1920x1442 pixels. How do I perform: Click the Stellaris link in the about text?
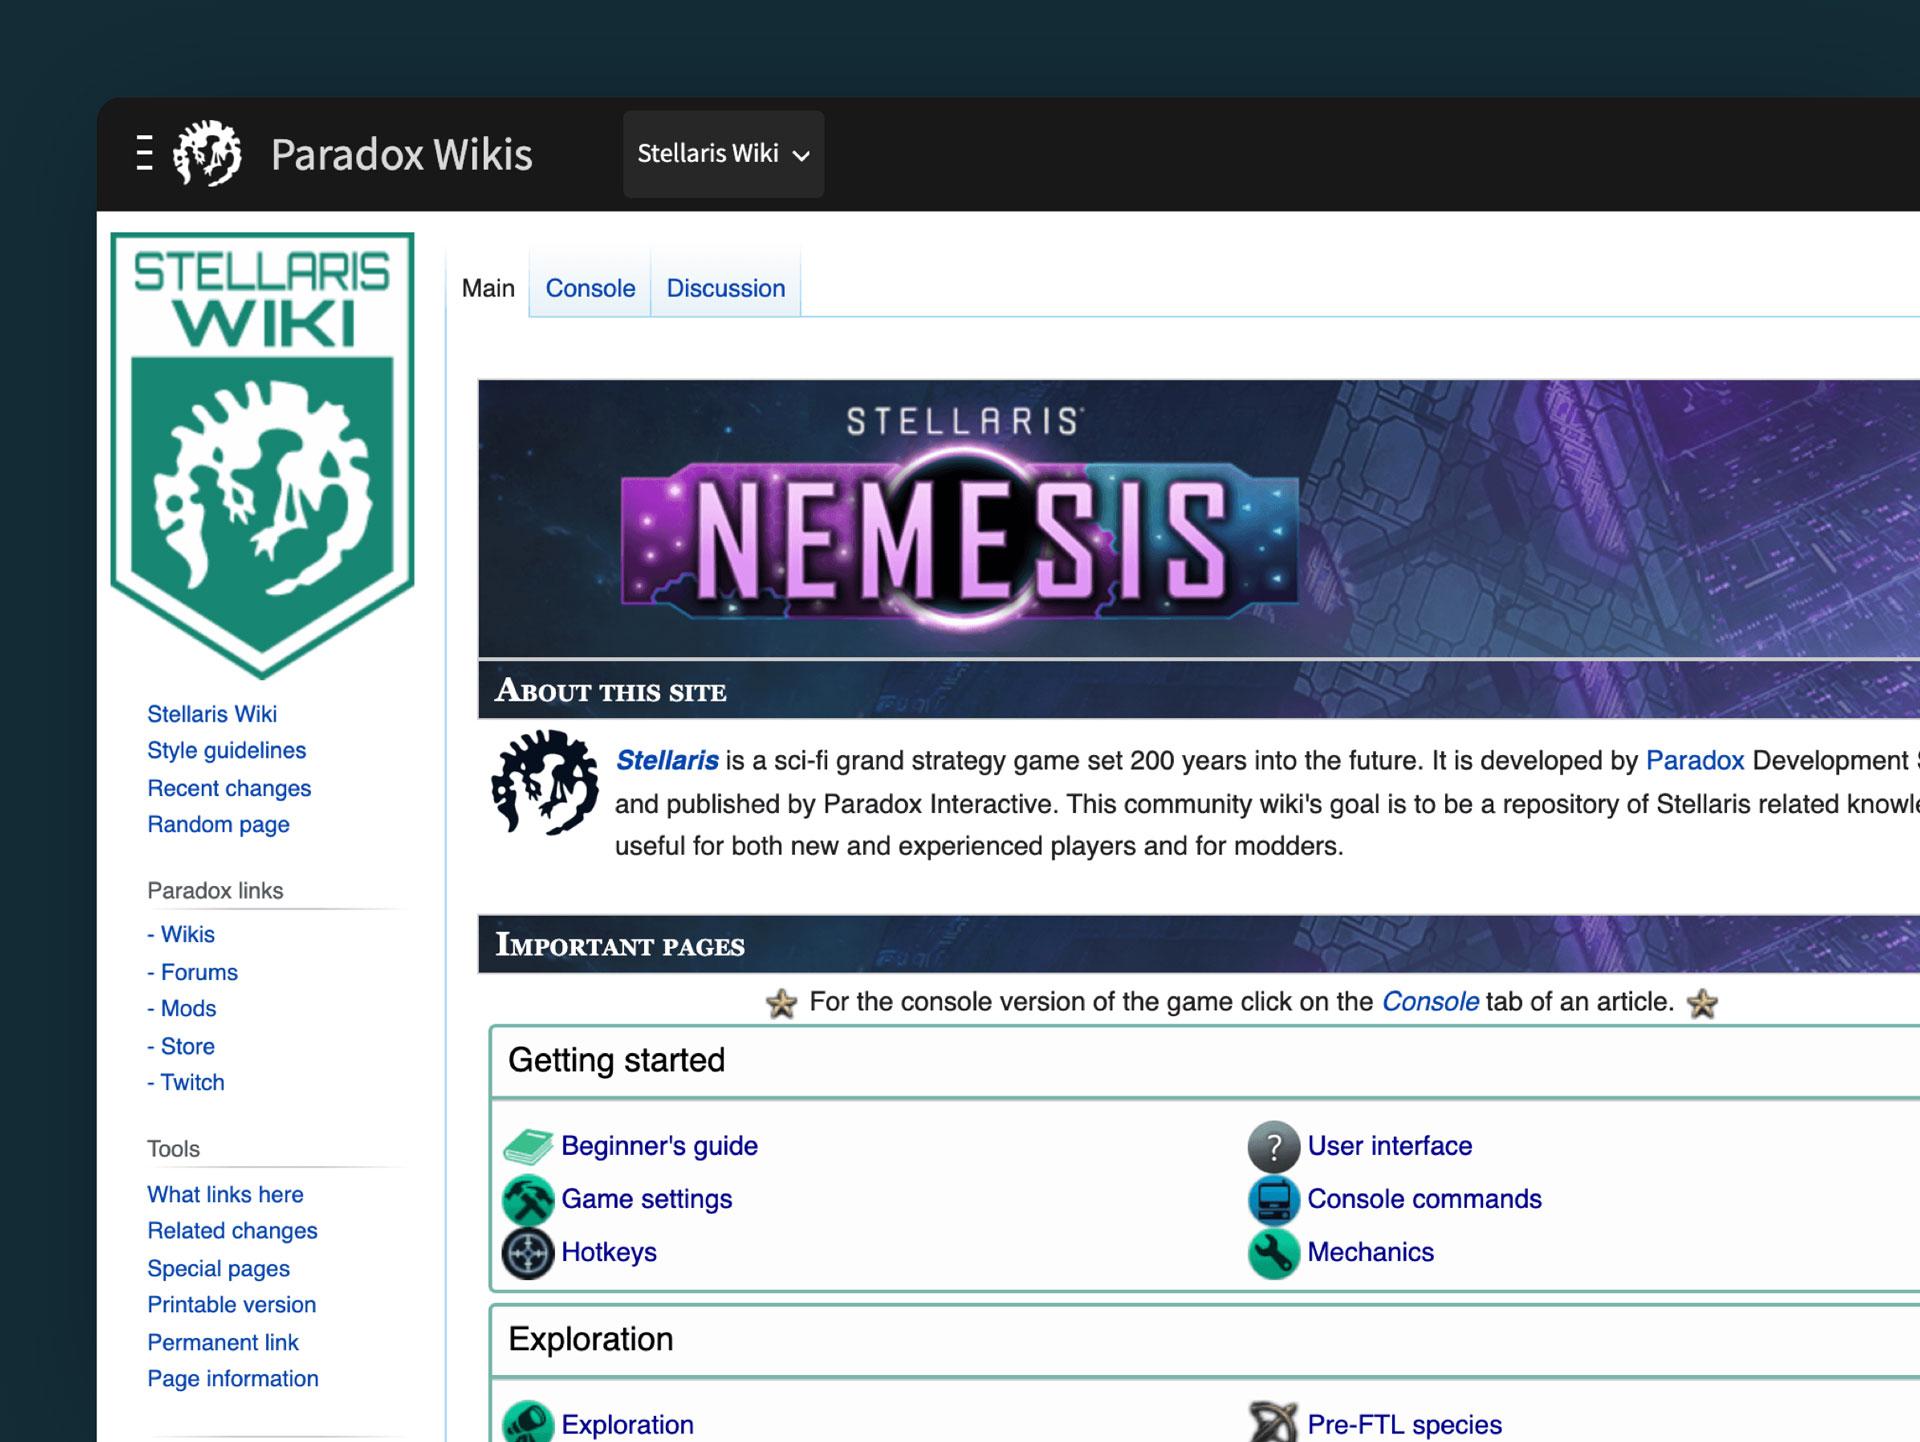(x=667, y=760)
